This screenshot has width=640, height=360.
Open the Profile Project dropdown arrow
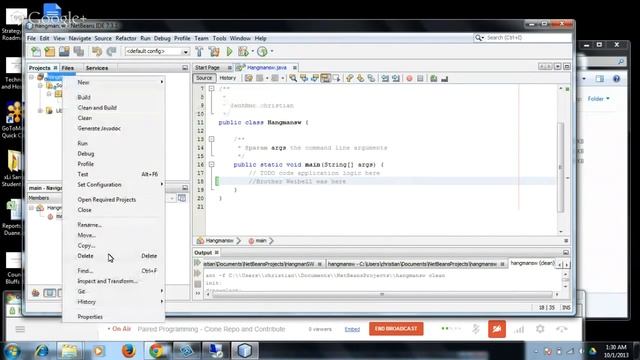click(272, 51)
